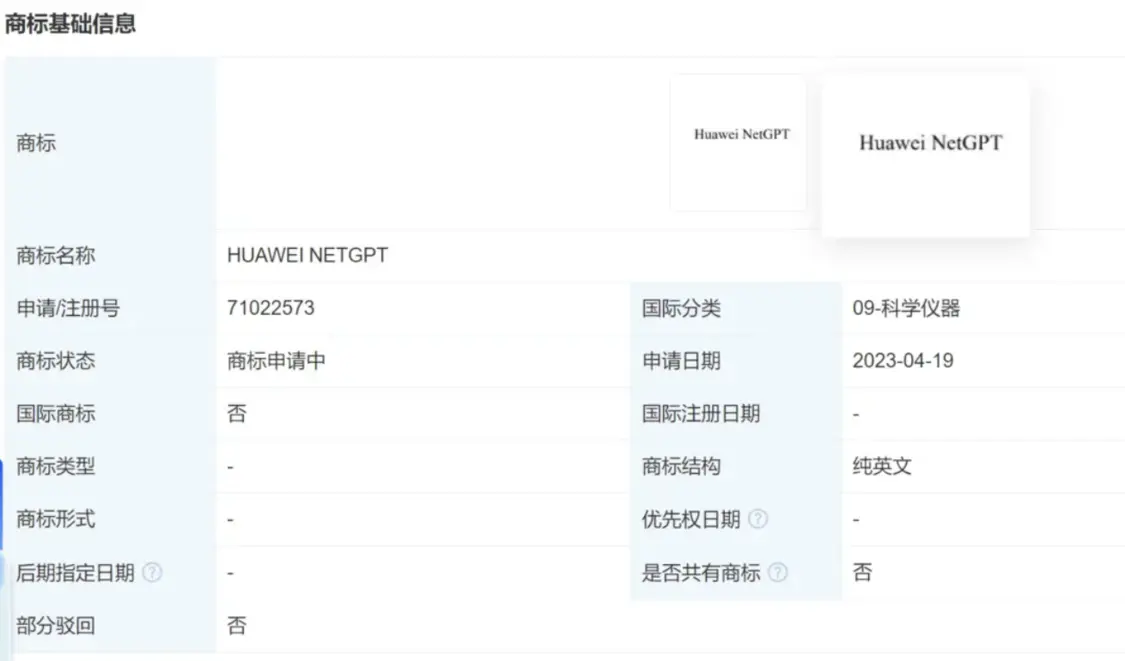Click help icon next to 优先权日期

759,519
